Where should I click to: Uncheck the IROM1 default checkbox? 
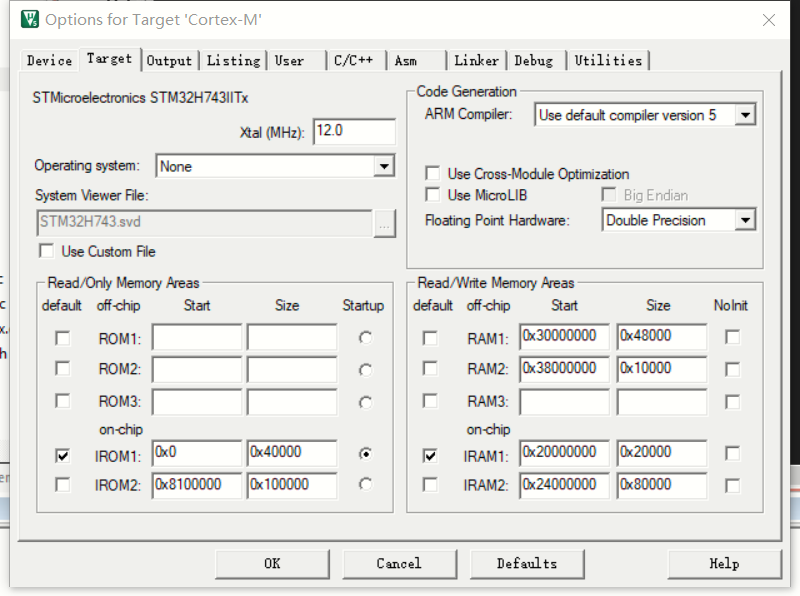coord(62,456)
